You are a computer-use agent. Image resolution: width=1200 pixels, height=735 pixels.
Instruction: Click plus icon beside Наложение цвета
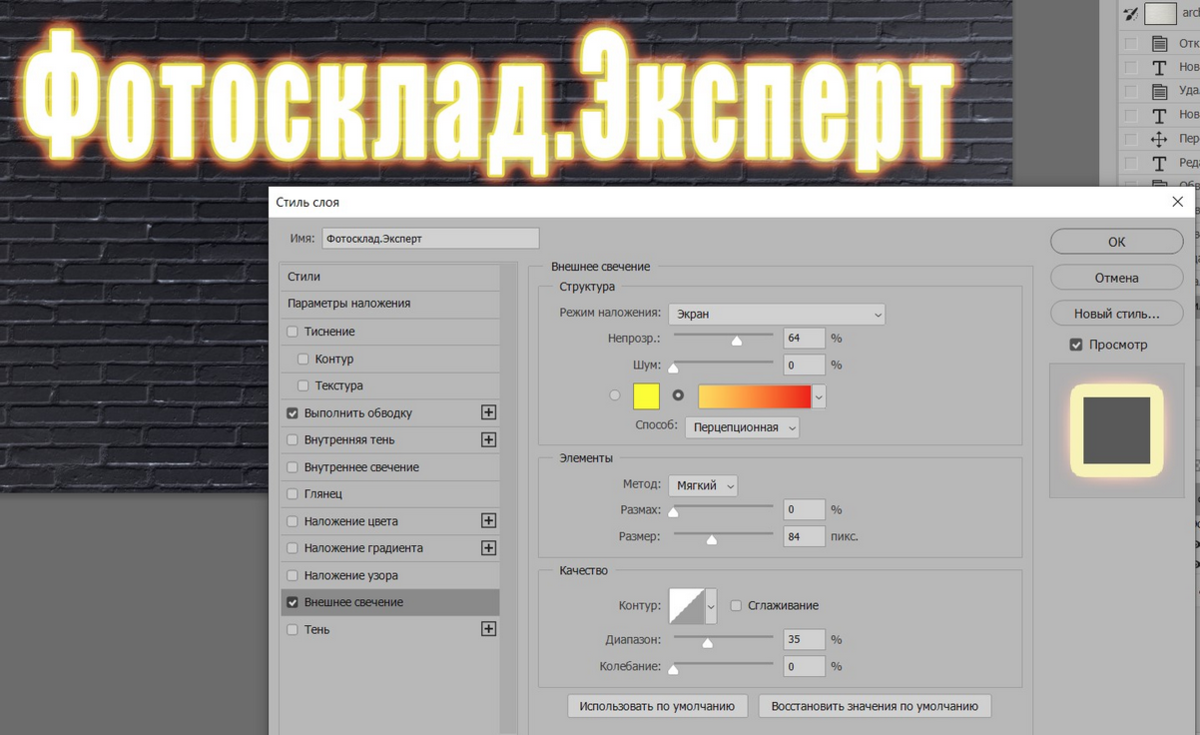[x=488, y=520]
